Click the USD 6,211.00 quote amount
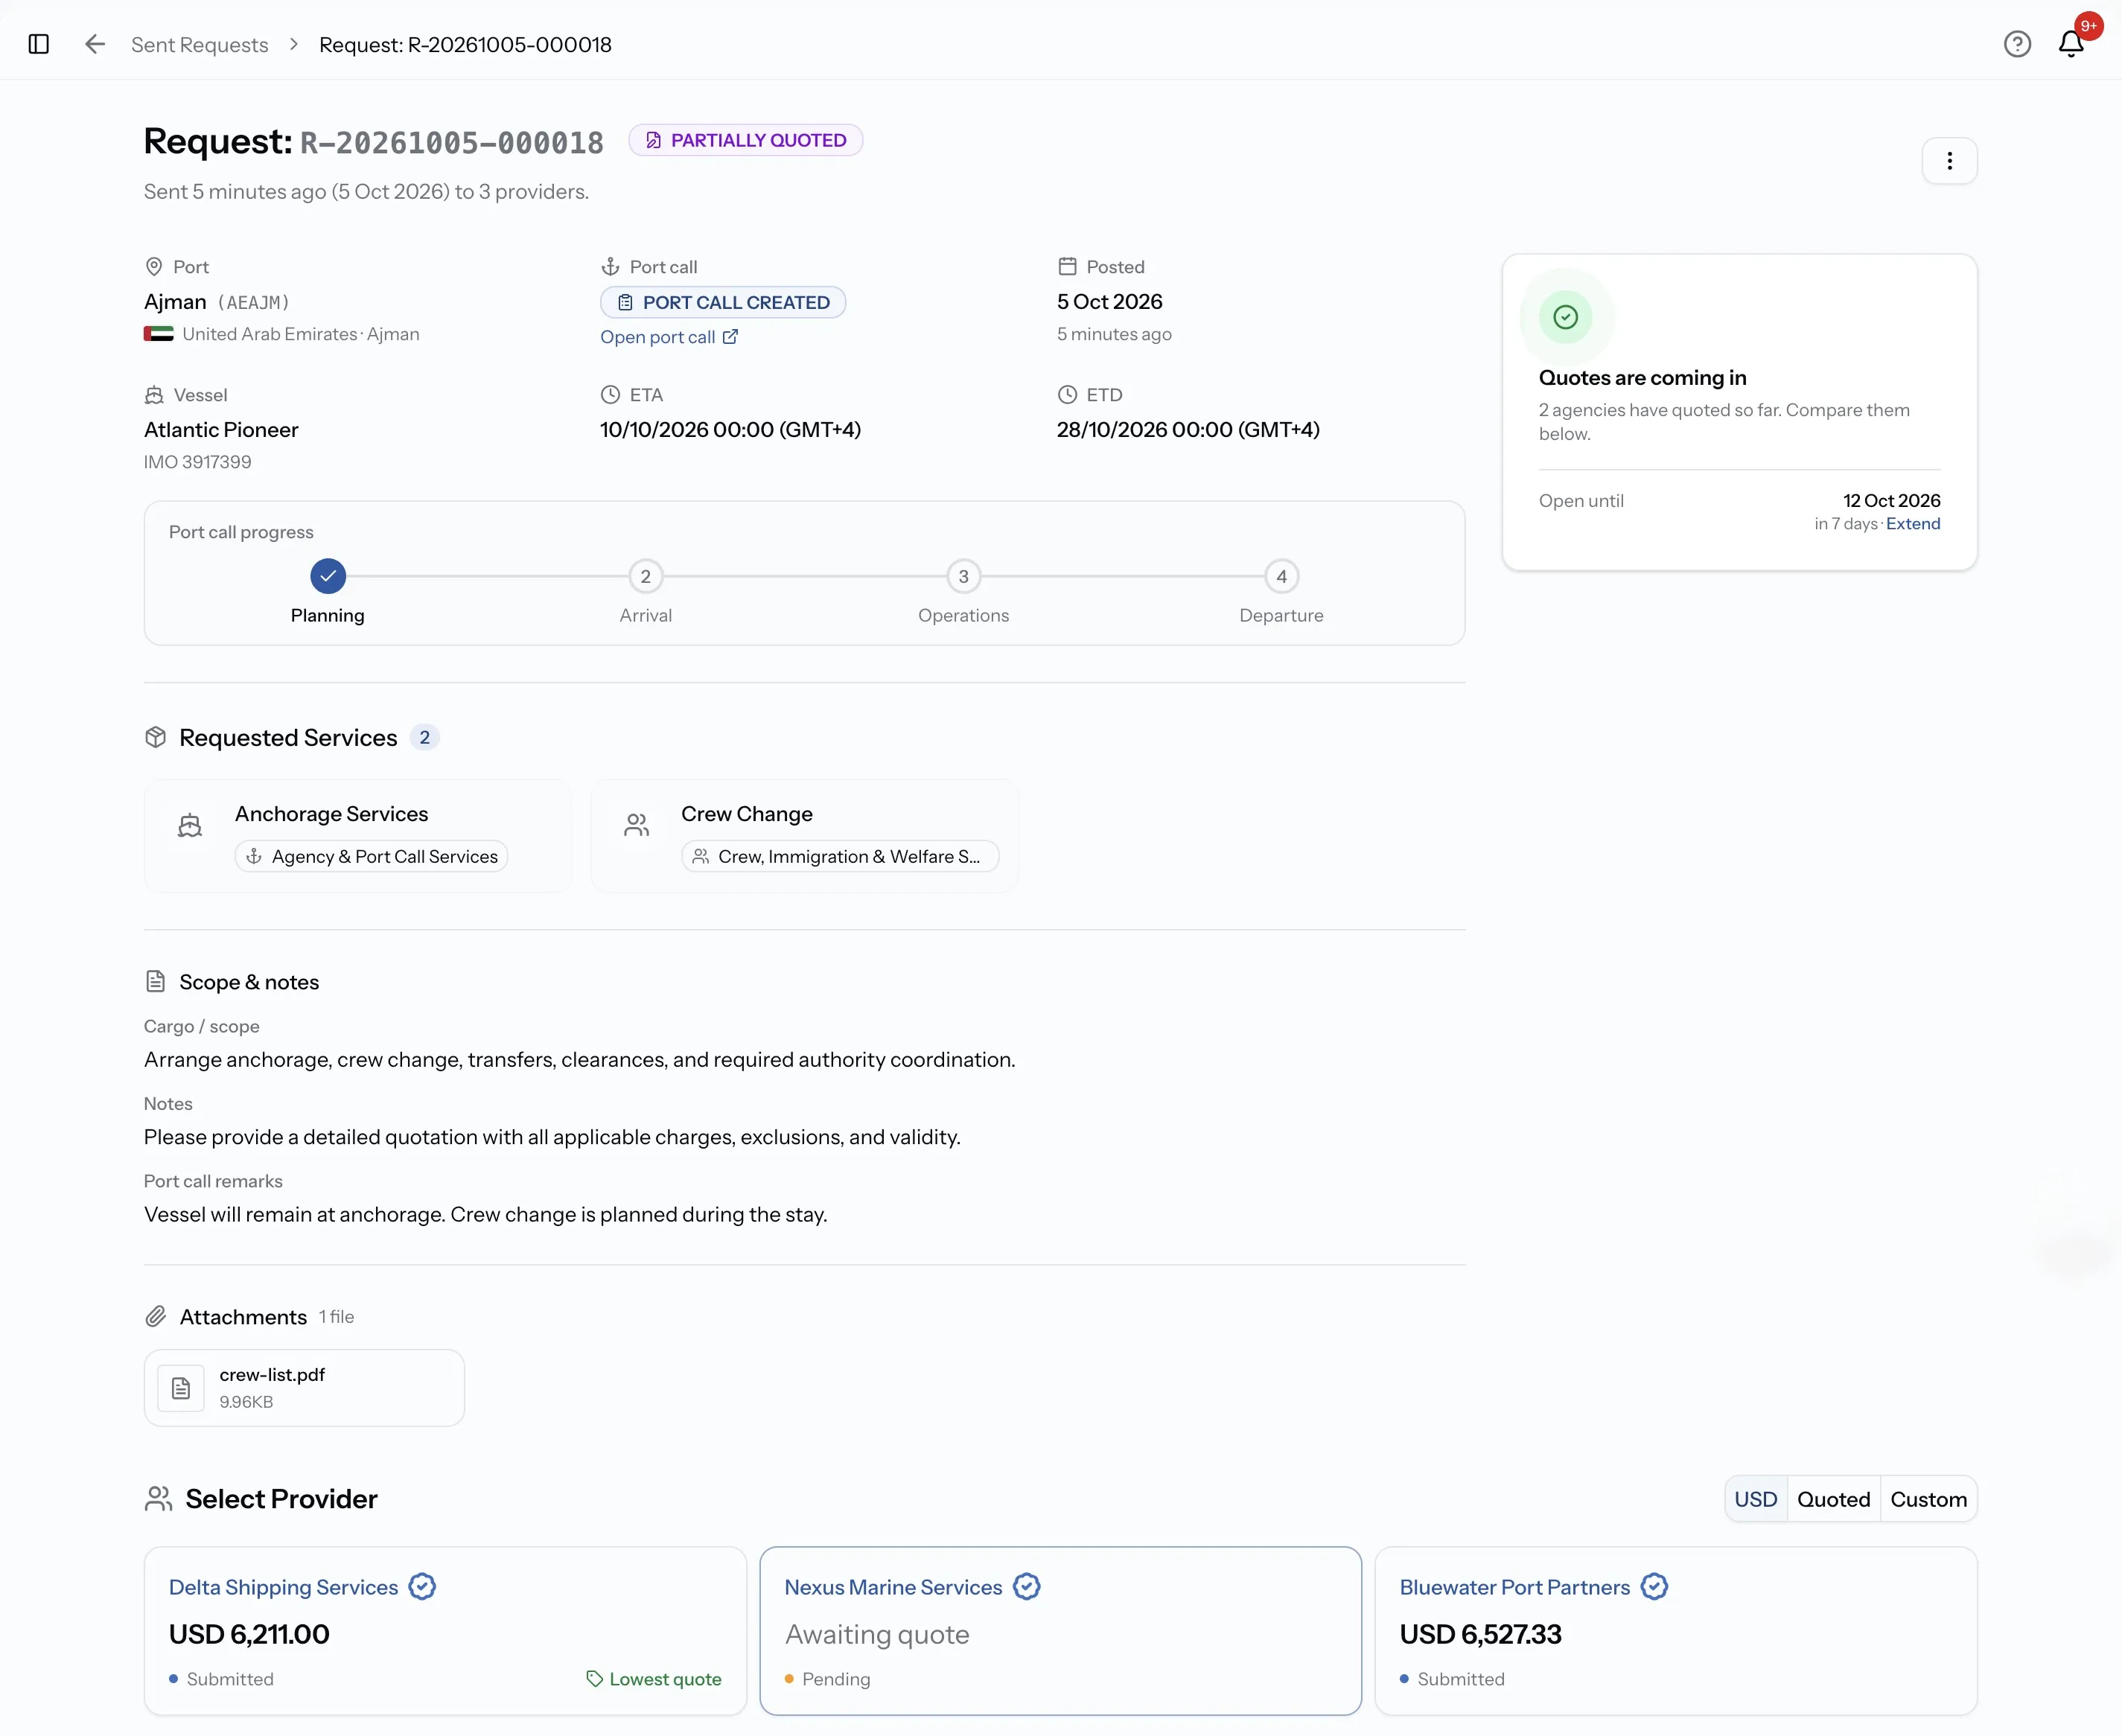 [249, 1635]
